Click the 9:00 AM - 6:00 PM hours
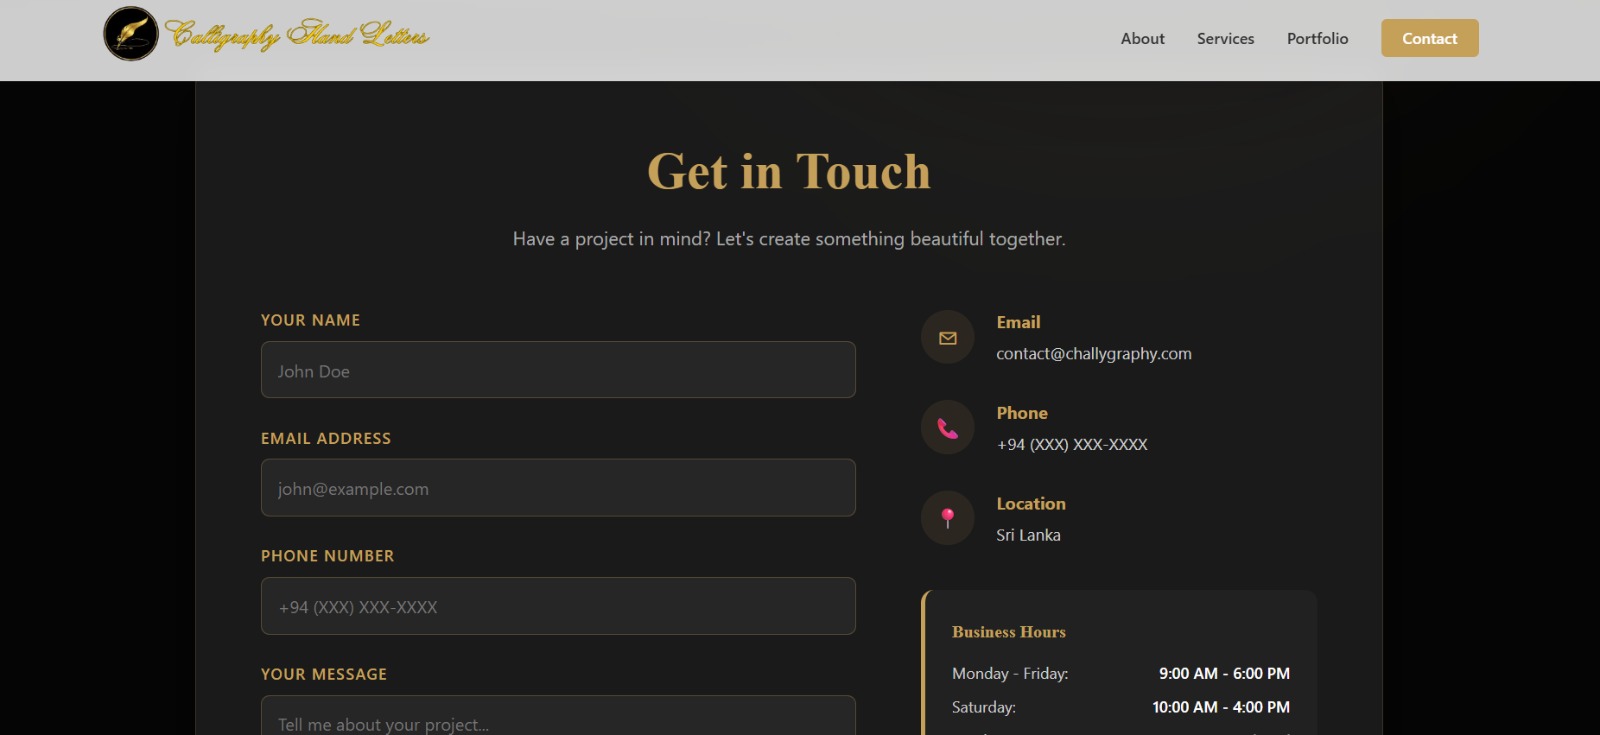 1224,674
